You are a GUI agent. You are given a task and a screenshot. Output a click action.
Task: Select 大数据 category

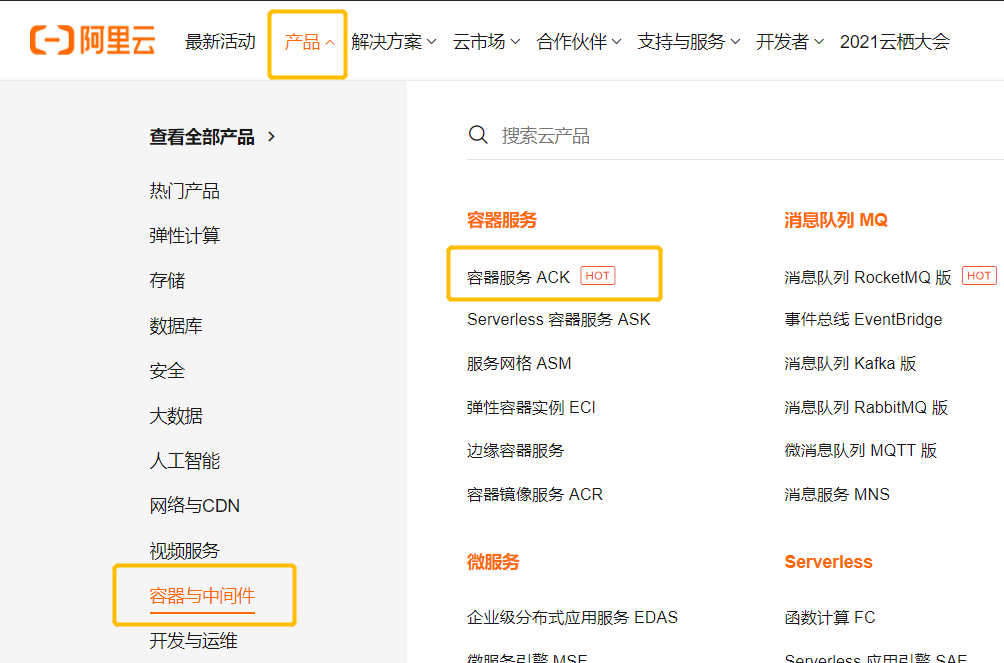(176, 416)
